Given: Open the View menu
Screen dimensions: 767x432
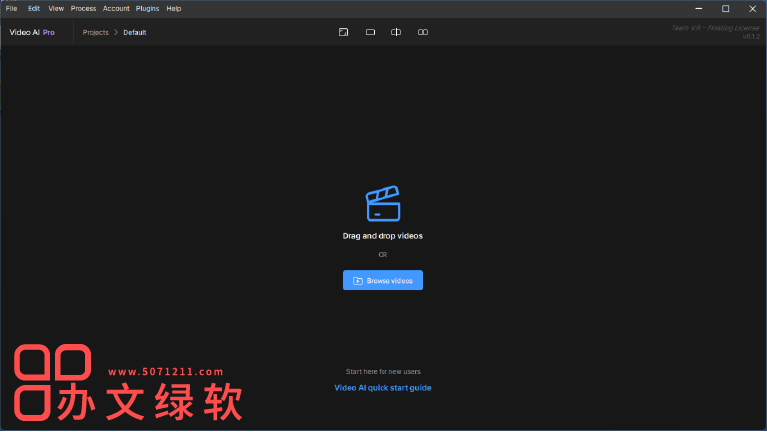Looking at the screenshot, I should point(56,8).
